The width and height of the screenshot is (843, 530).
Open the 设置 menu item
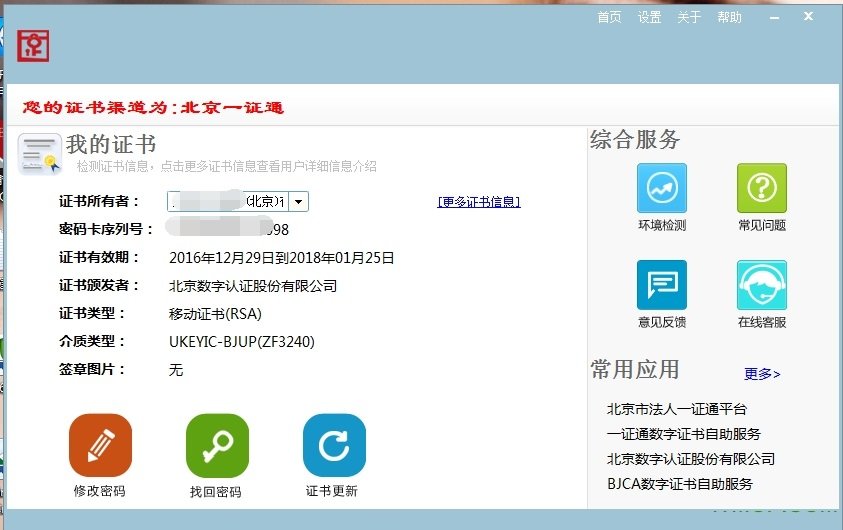[649, 17]
